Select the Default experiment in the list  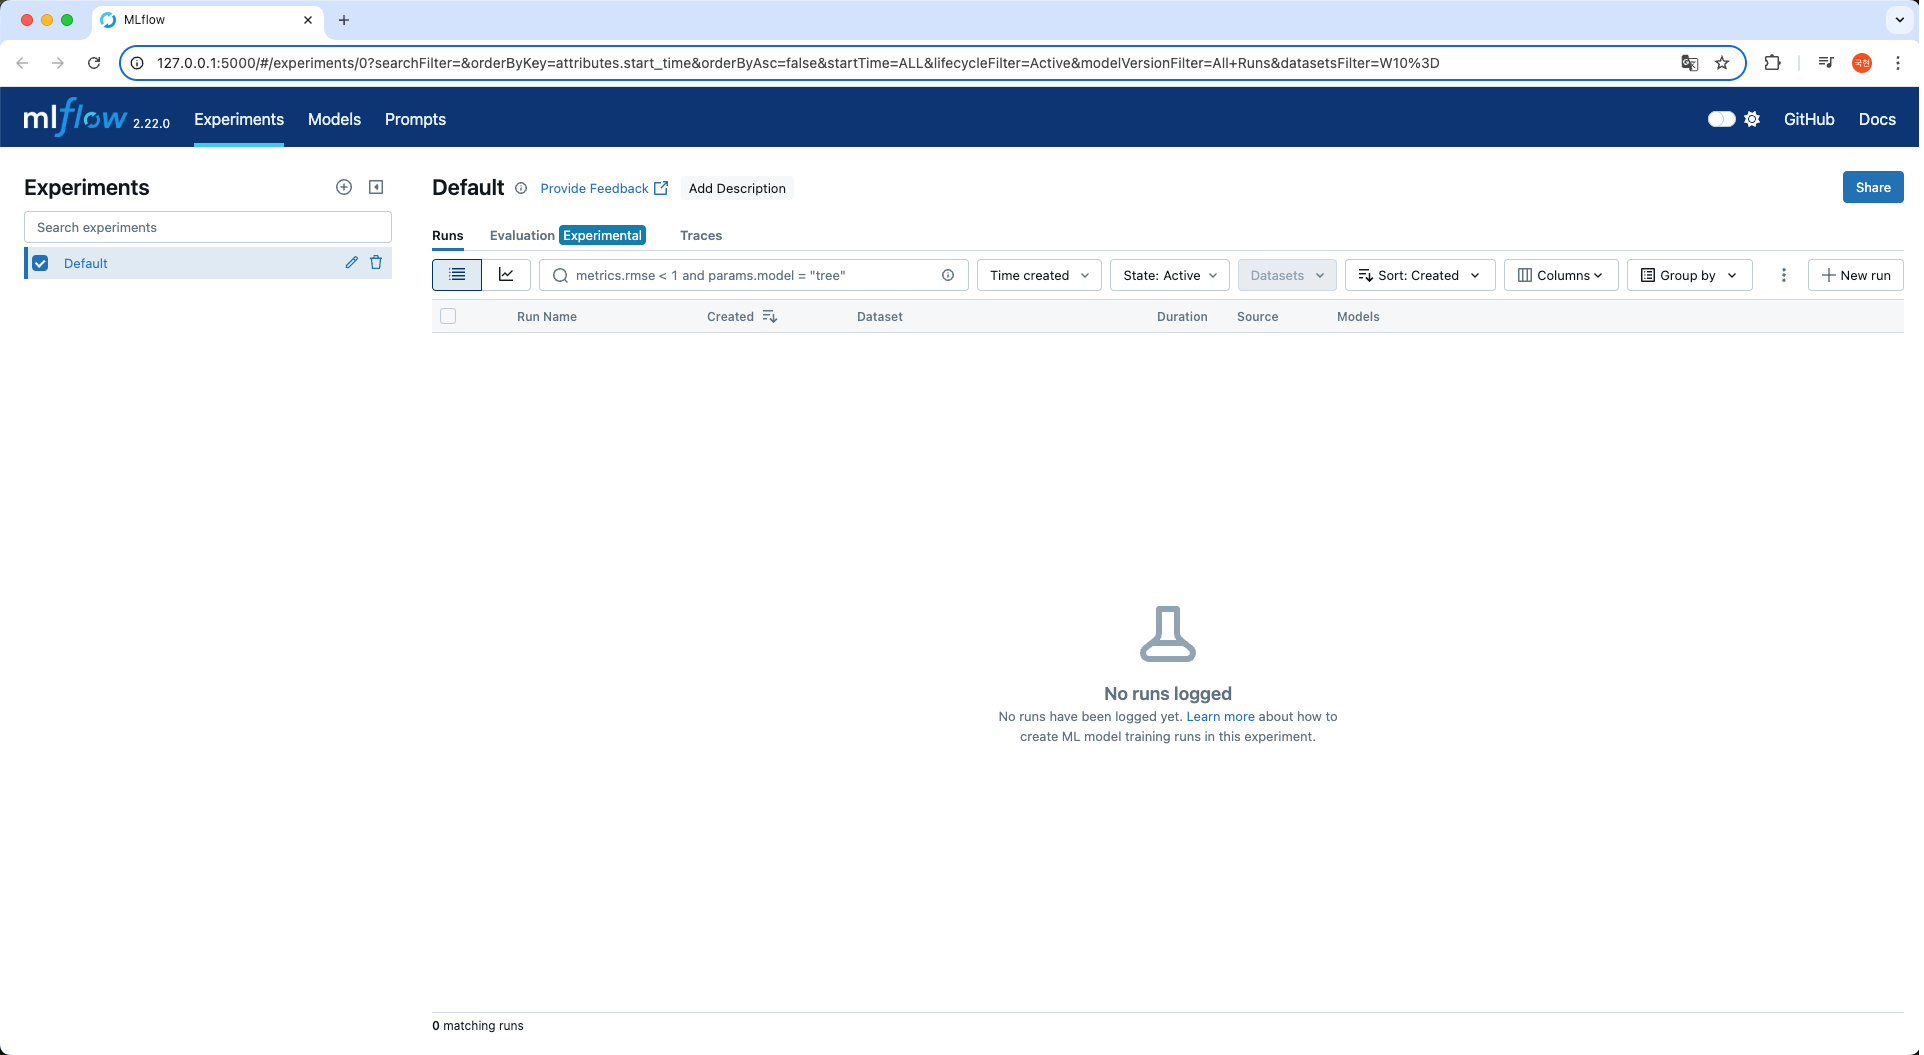pos(86,263)
